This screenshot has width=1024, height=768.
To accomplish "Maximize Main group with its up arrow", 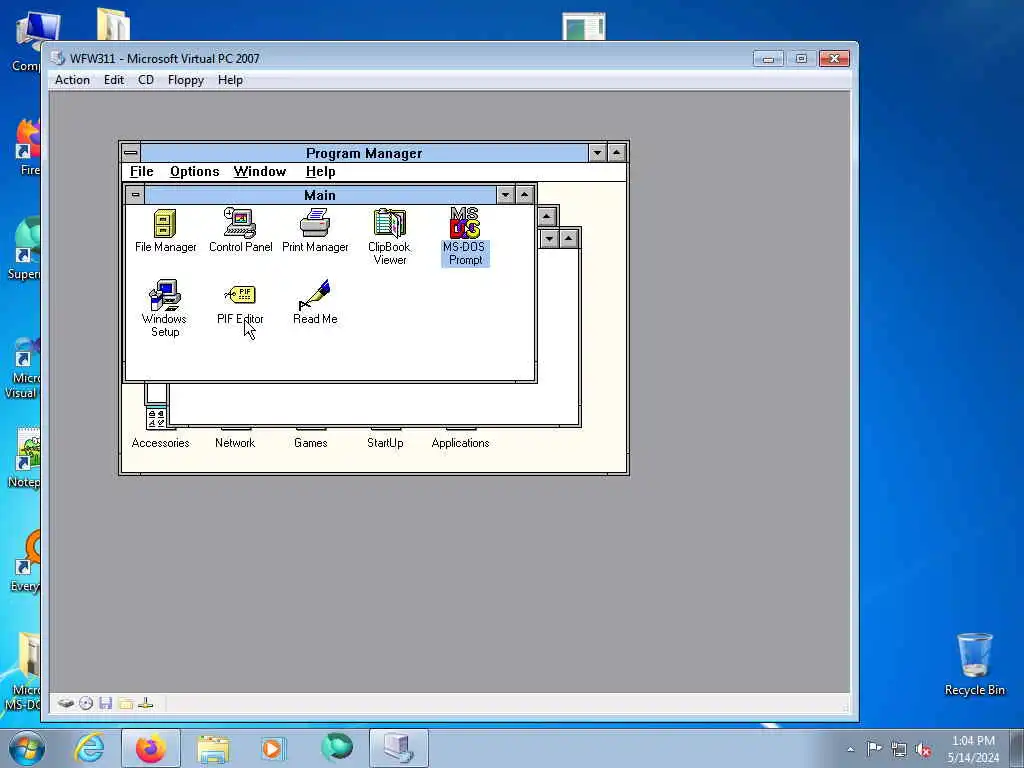I will [524, 195].
